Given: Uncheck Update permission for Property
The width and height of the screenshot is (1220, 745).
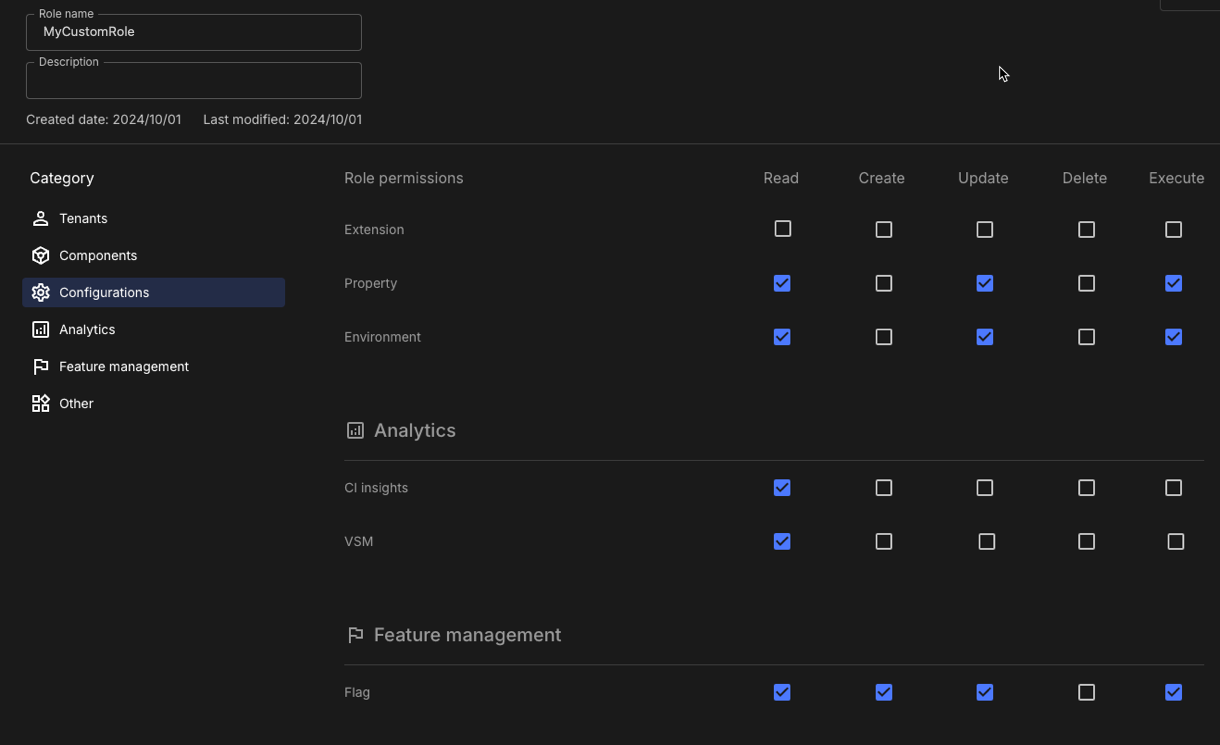Looking at the screenshot, I should pyautogui.click(x=984, y=283).
